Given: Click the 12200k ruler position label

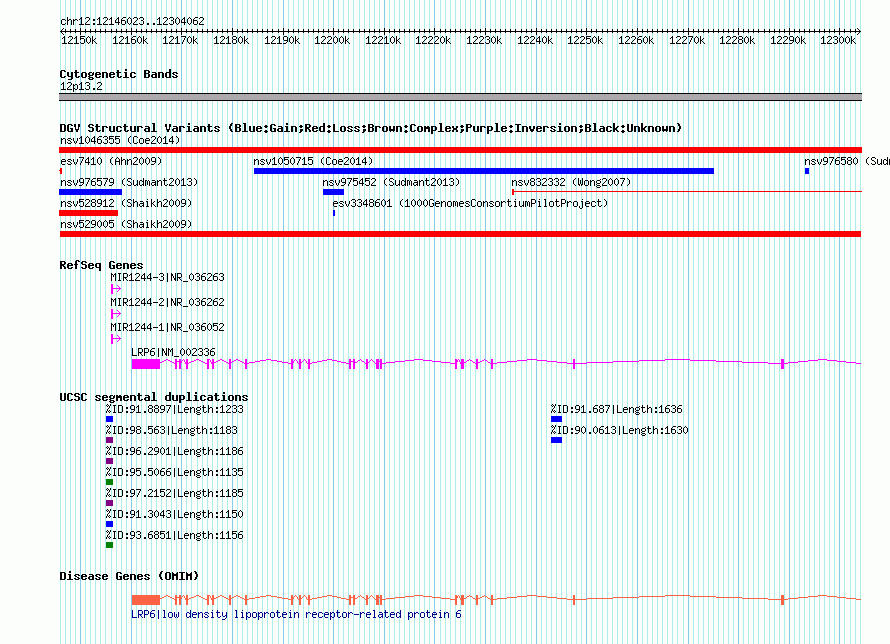Looking at the screenshot, I should click(332, 40).
